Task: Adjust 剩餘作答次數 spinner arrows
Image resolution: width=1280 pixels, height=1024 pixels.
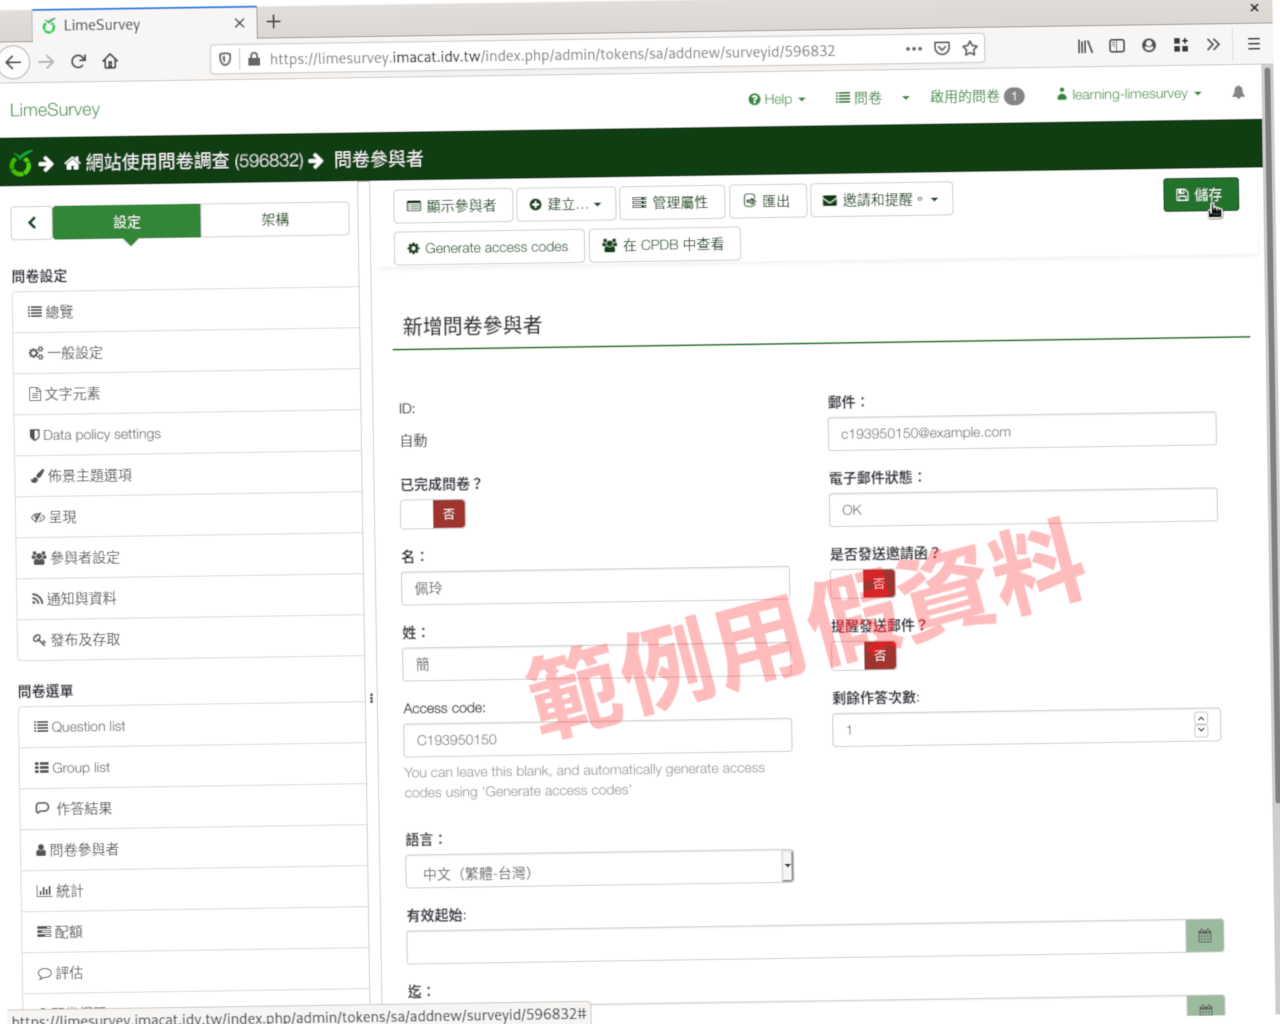Action: click(1201, 725)
